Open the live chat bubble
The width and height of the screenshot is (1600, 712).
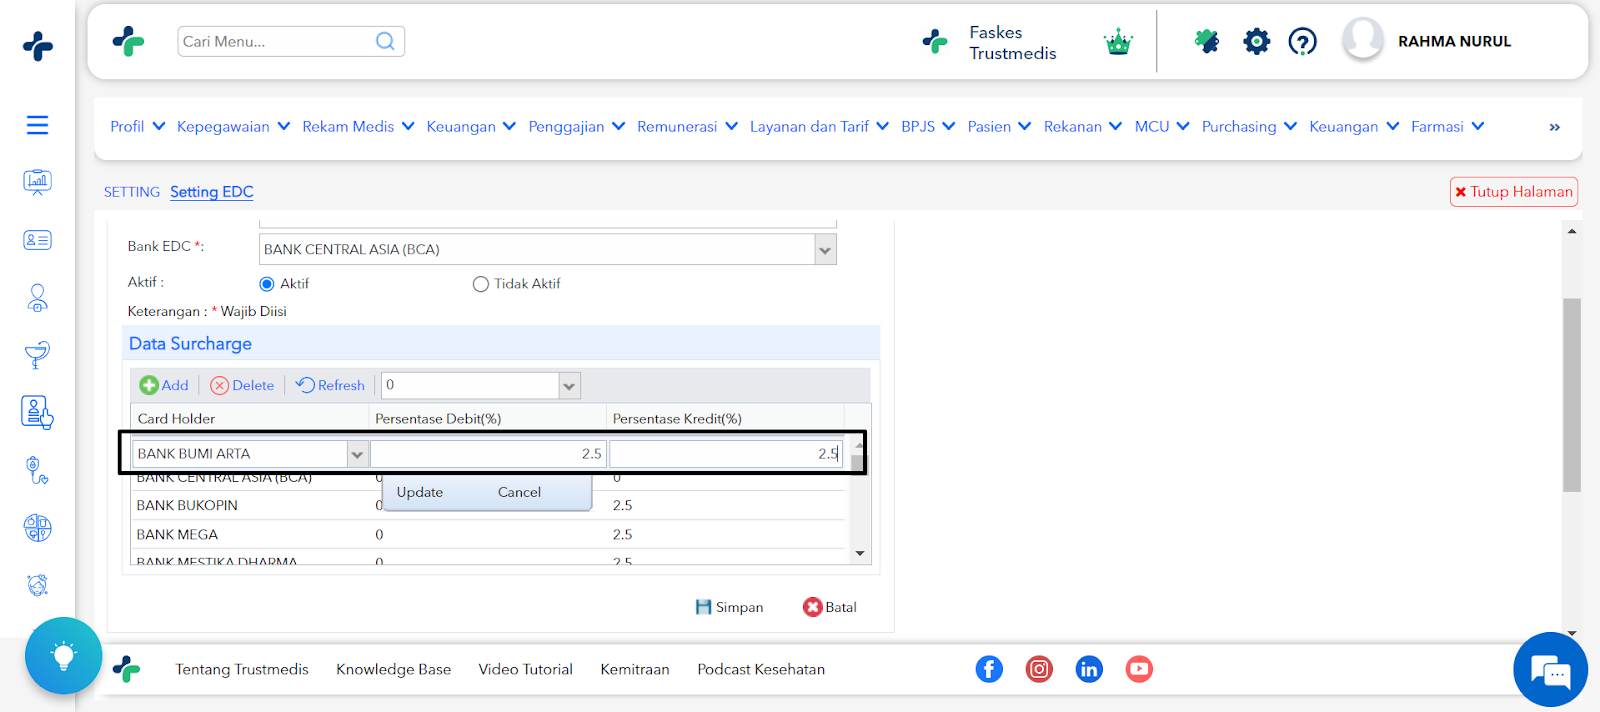pyautogui.click(x=1550, y=670)
